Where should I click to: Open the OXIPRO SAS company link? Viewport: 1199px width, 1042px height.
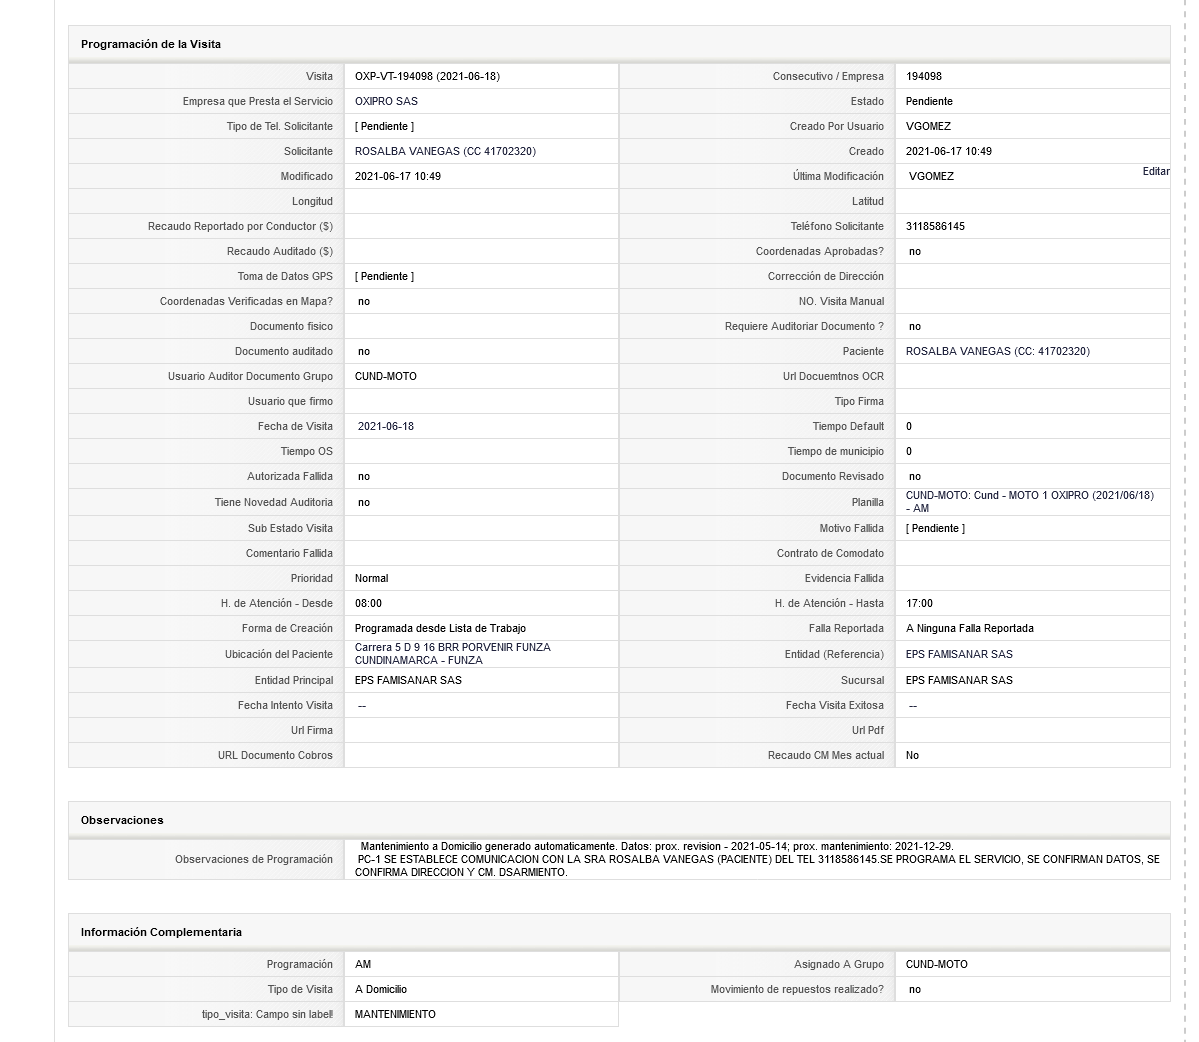click(x=385, y=101)
